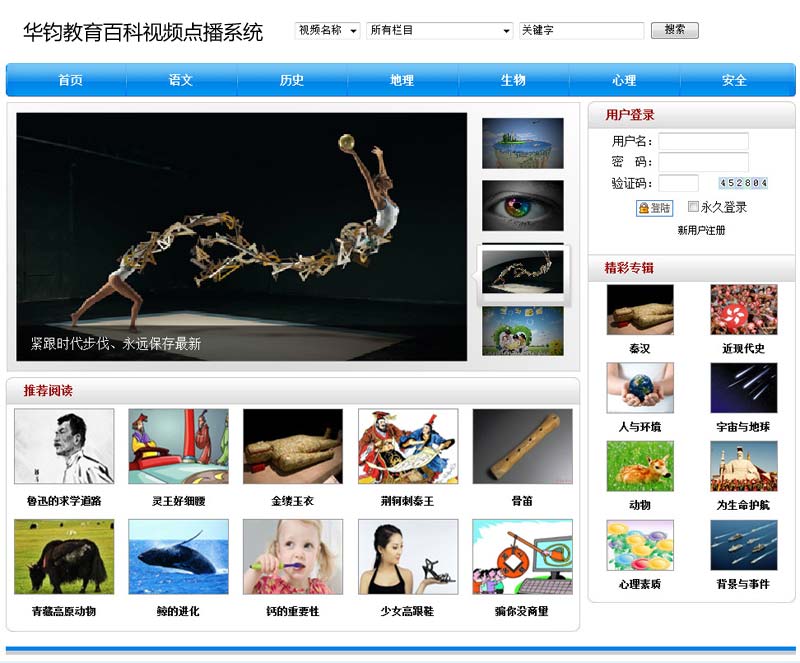Expand the 所有栏目 category dropdown
The width and height of the screenshot is (800, 663).
pos(439,31)
